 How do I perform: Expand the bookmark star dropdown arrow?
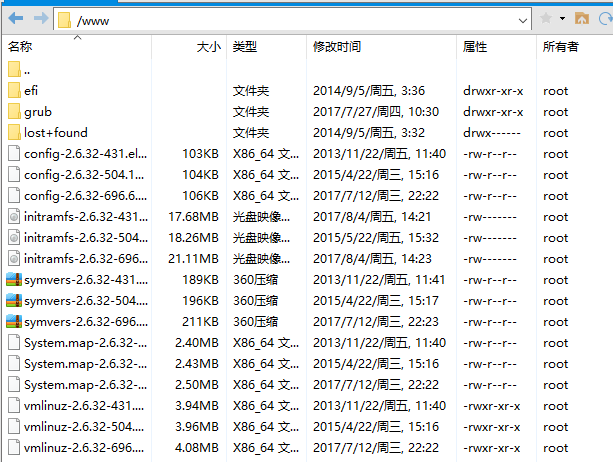(563, 18)
